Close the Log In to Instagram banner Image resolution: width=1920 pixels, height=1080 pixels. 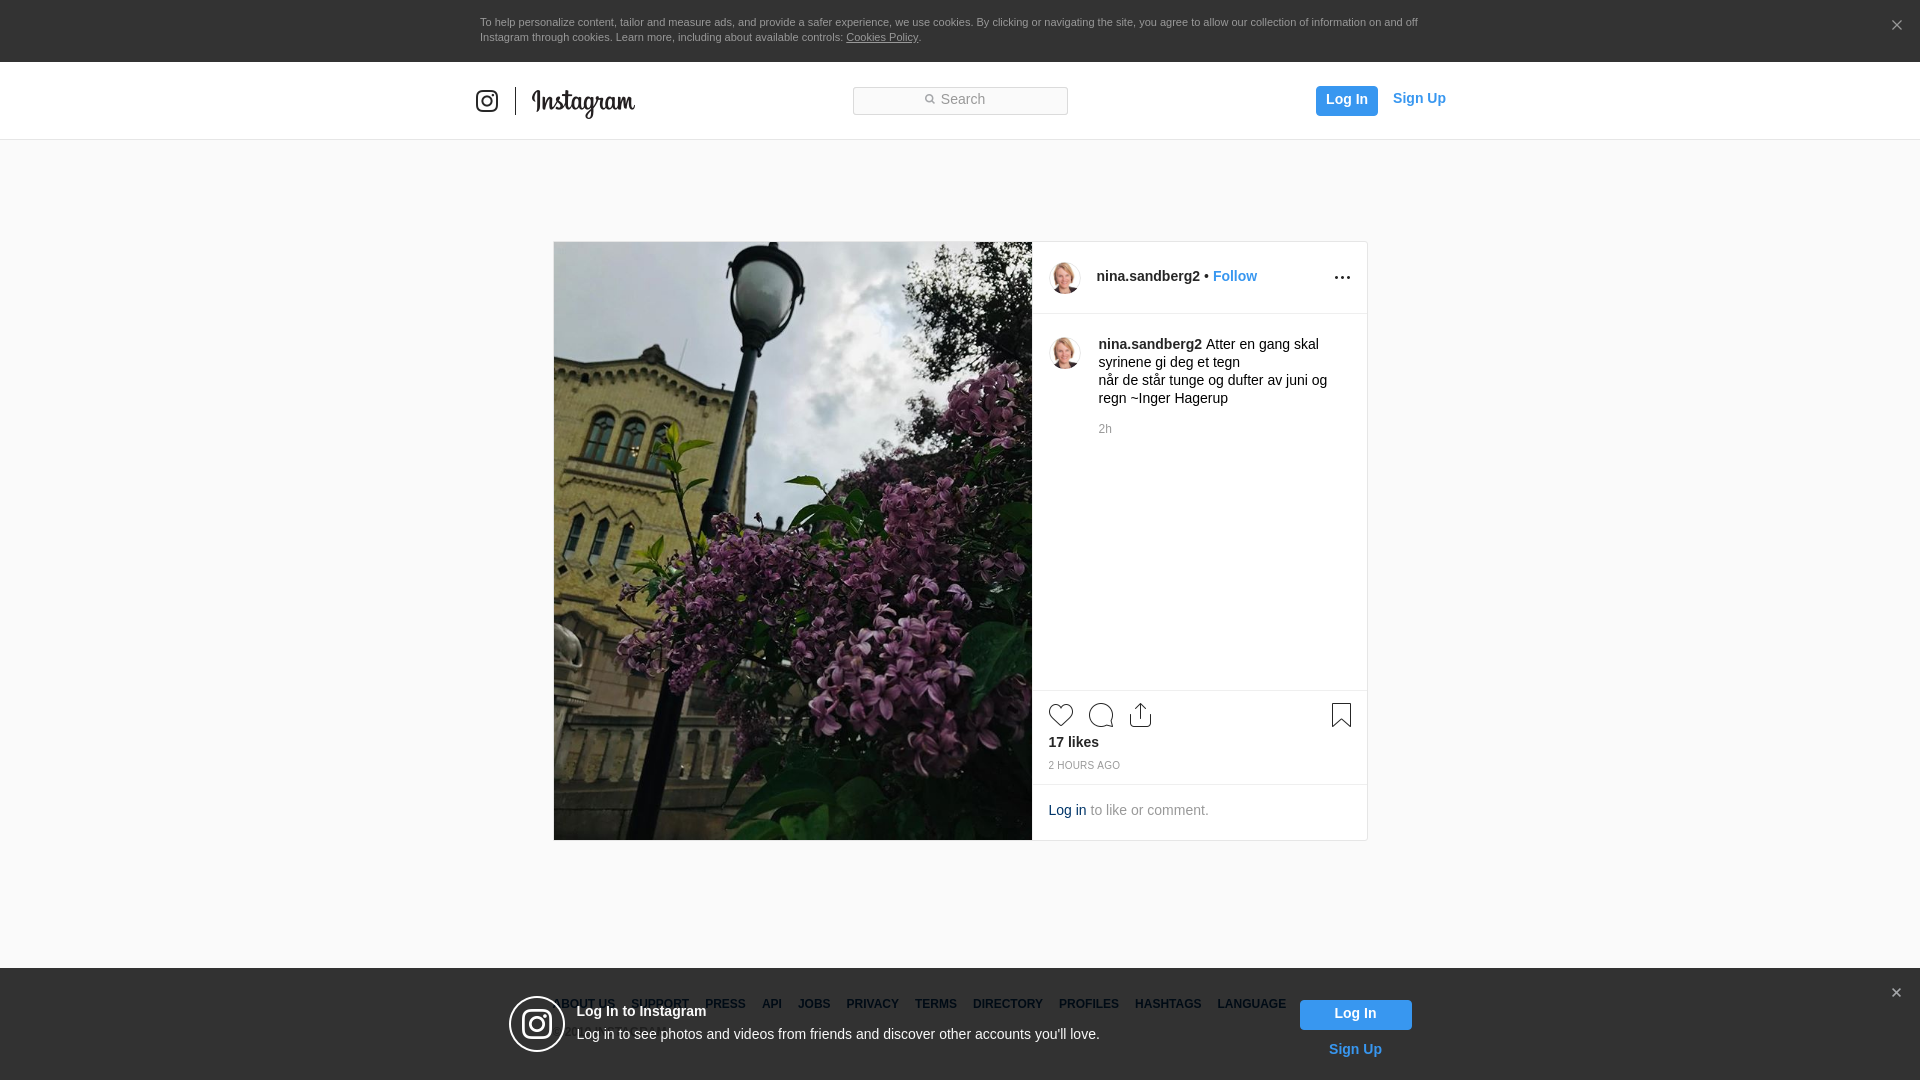pyautogui.click(x=1896, y=993)
